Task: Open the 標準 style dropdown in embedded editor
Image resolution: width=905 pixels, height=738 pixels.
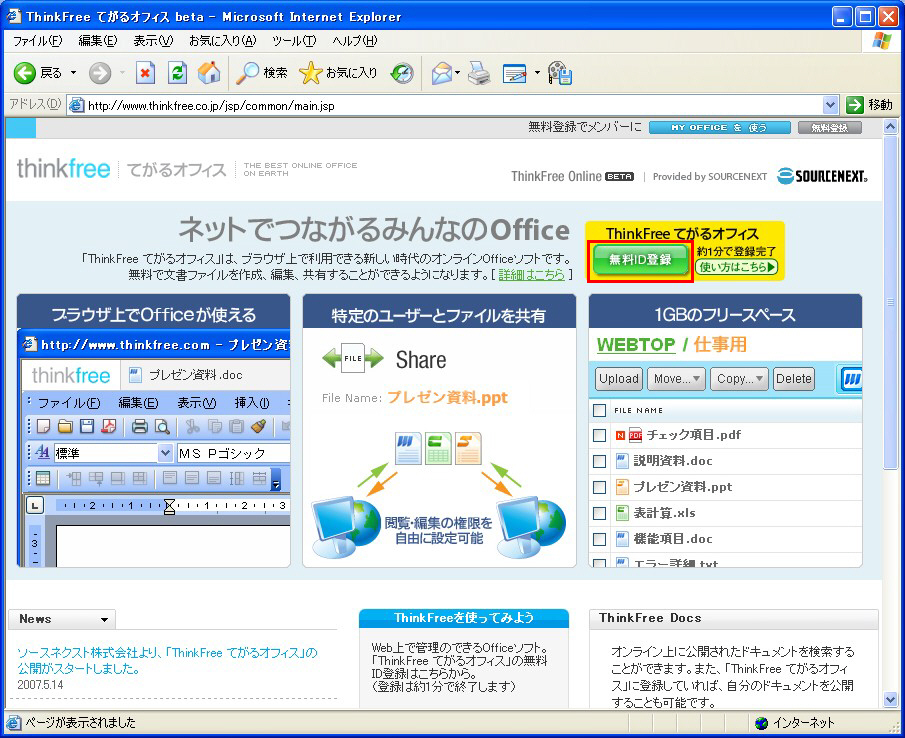Action: click(x=165, y=453)
